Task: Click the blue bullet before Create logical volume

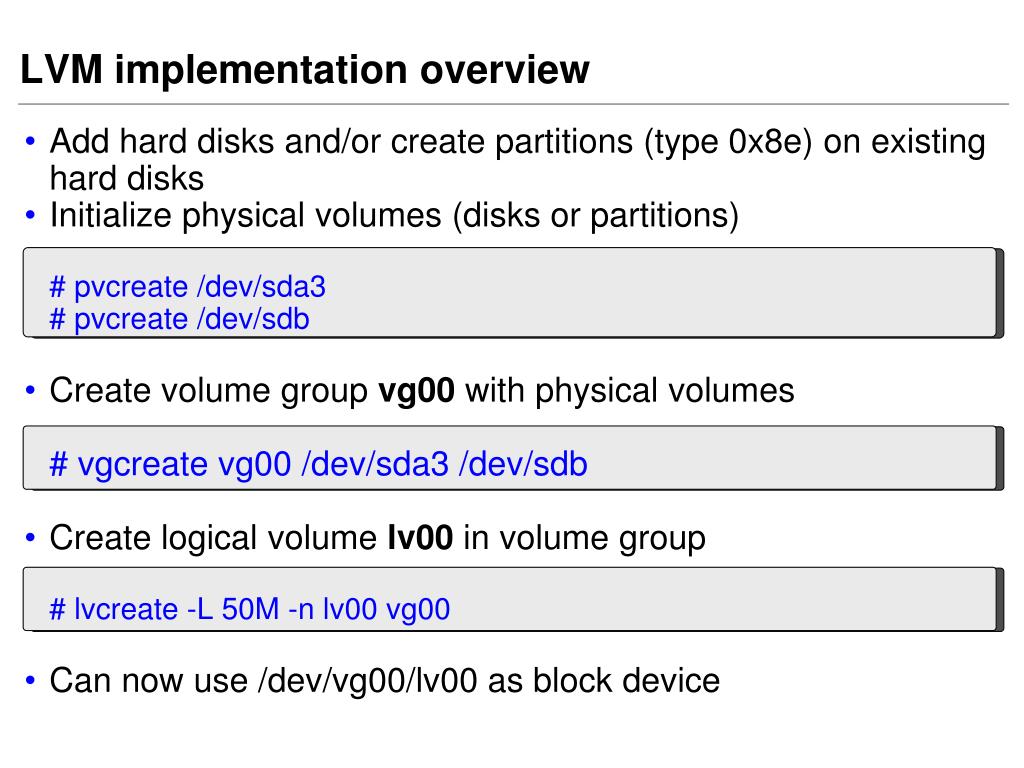Action: [30, 537]
